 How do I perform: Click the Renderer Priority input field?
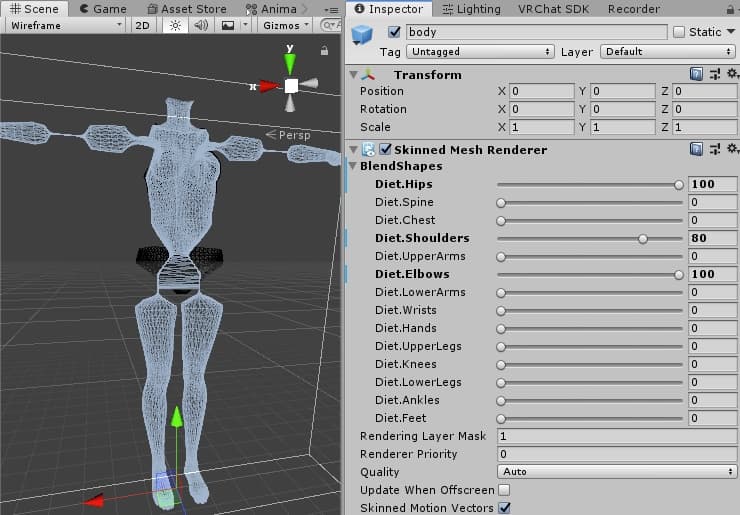coord(616,454)
